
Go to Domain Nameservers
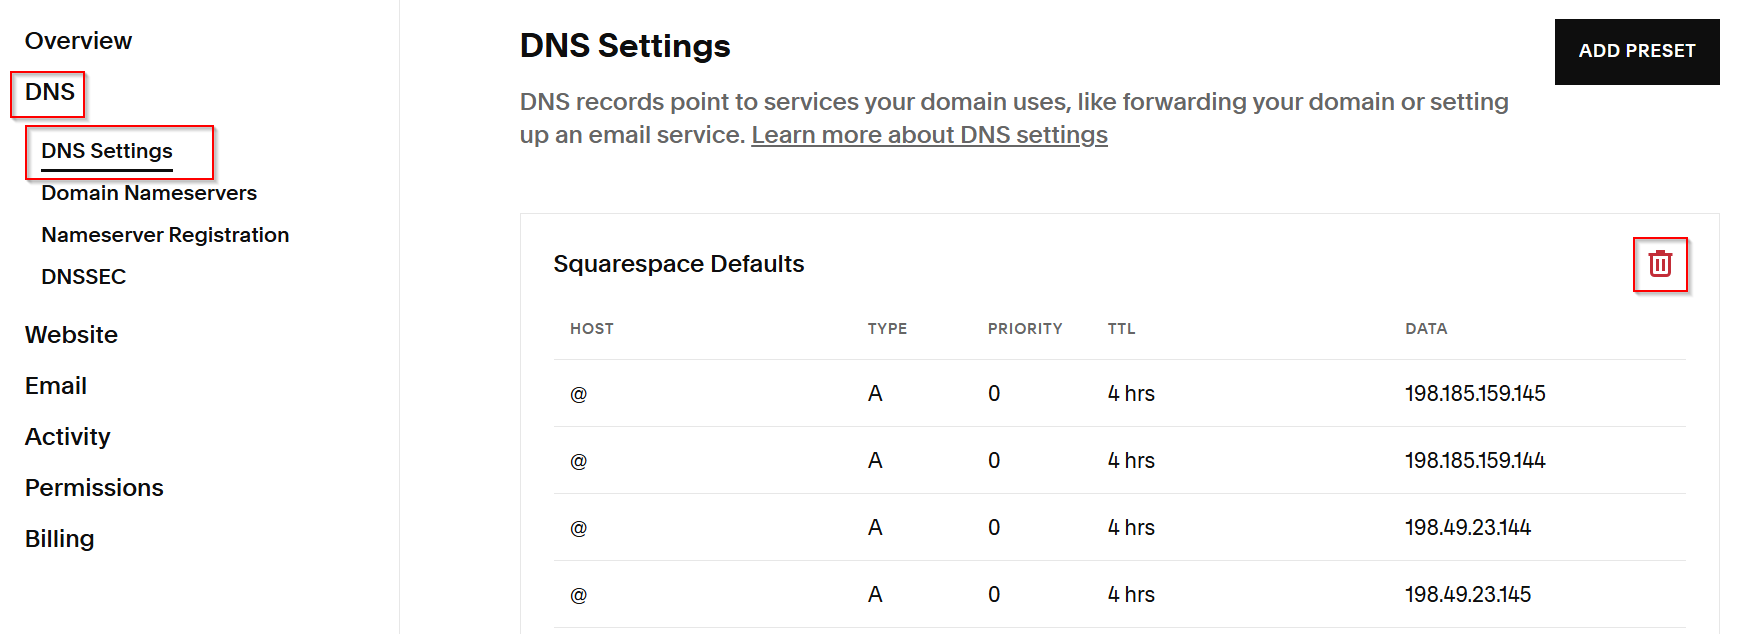149,193
